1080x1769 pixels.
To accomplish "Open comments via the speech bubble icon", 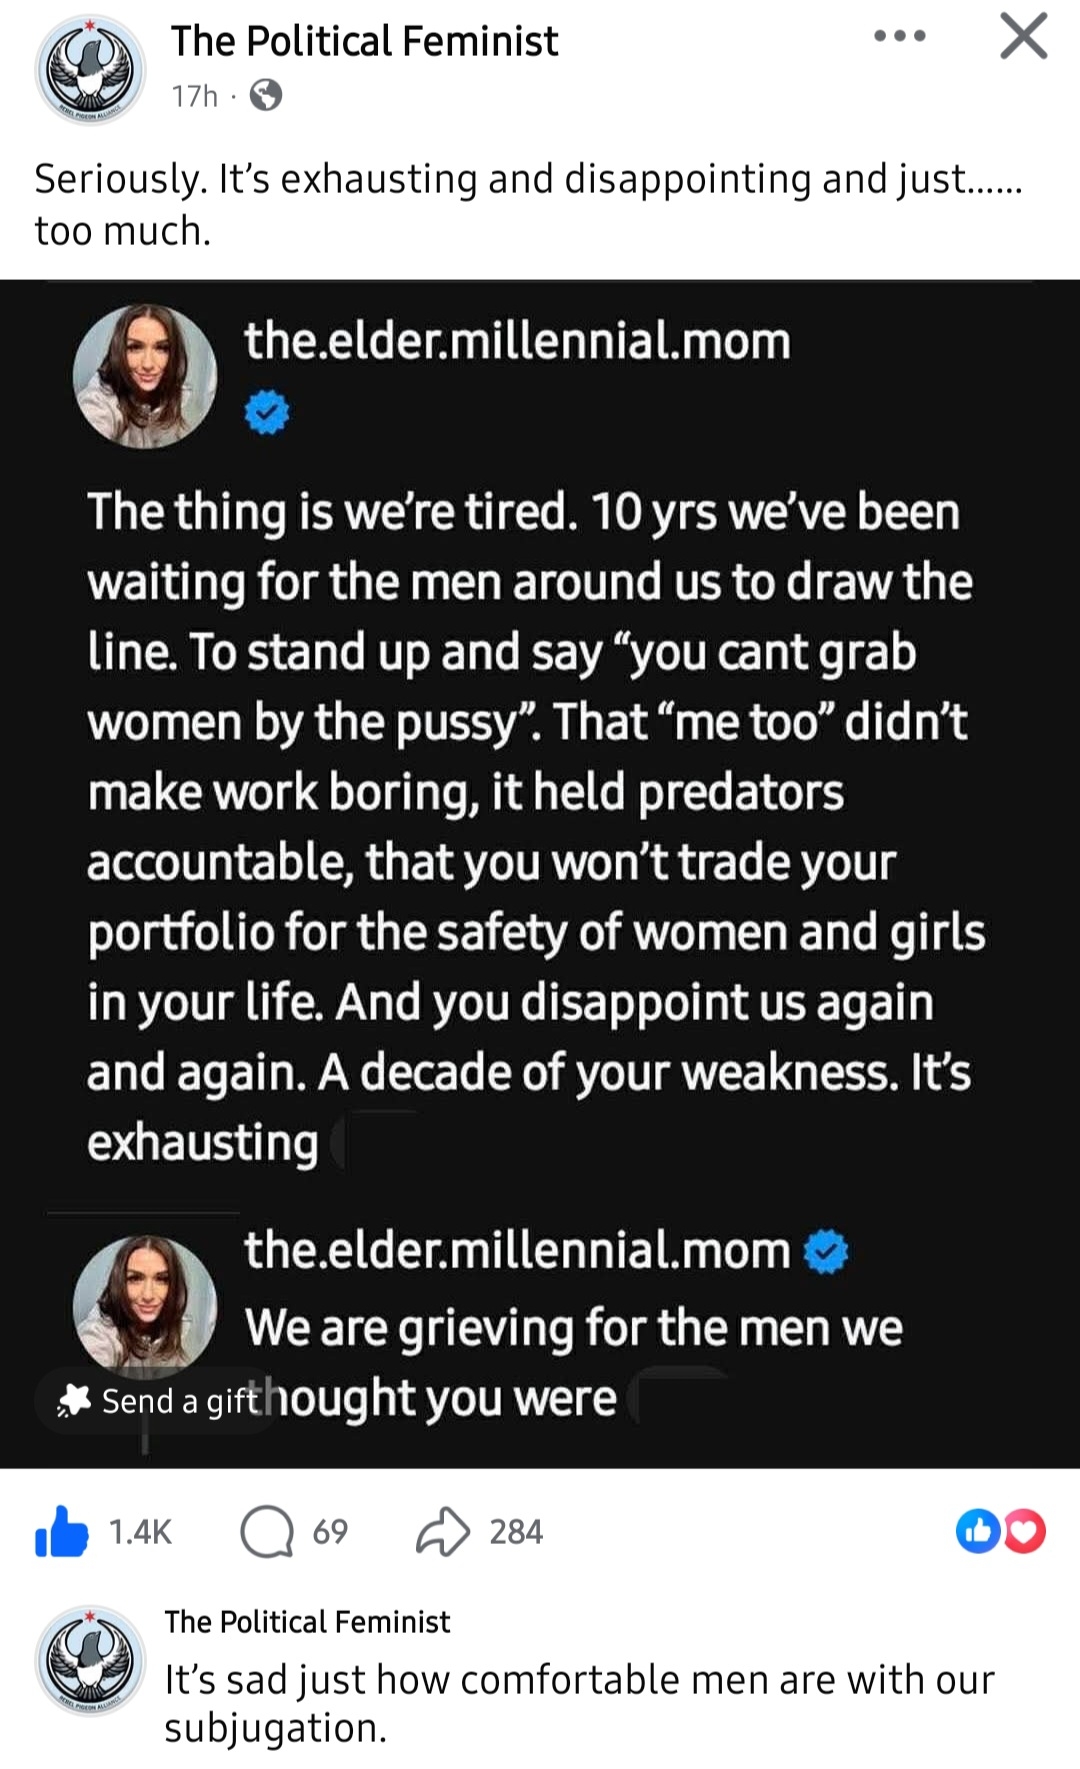I will click(x=266, y=1532).
